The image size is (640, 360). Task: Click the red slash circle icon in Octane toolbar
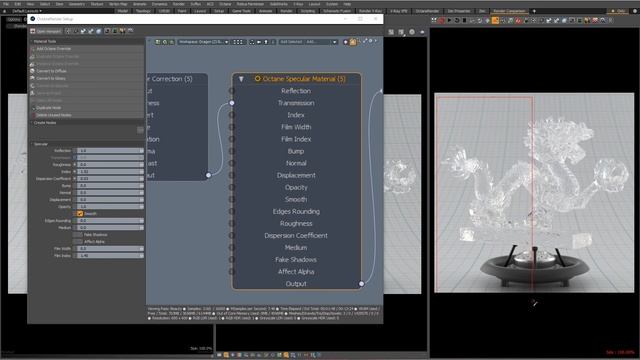click(x=518, y=20)
